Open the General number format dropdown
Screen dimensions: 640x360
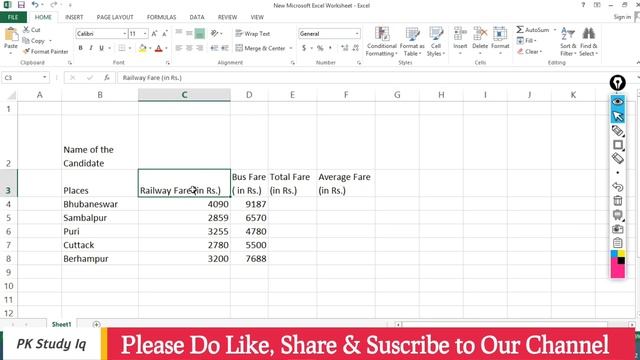click(357, 33)
